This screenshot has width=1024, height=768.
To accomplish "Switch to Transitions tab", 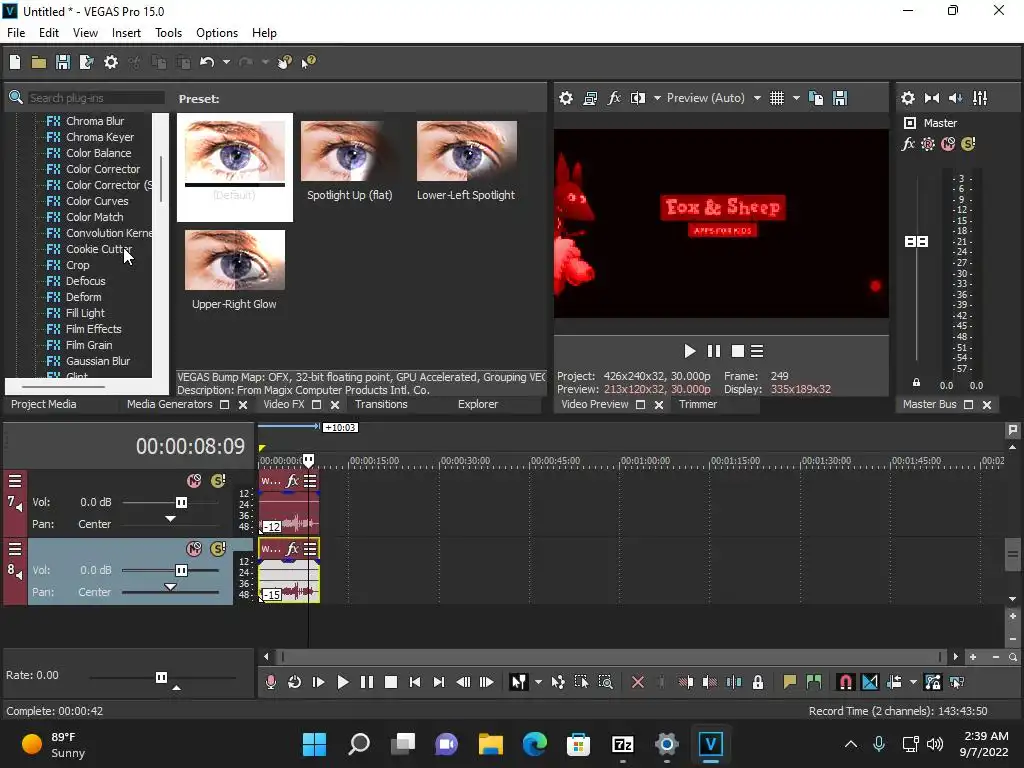I will pyautogui.click(x=381, y=404).
